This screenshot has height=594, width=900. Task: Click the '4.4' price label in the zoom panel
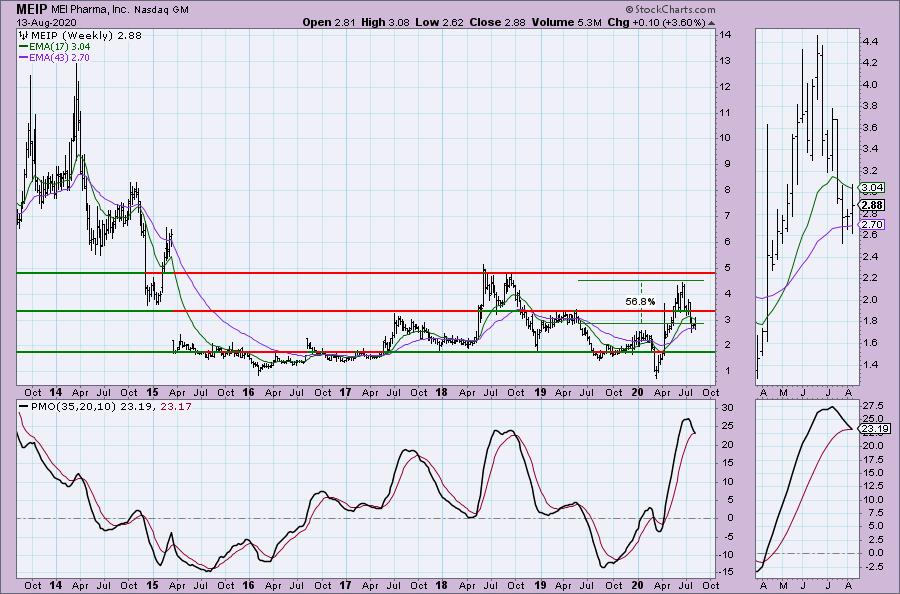[x=869, y=41]
